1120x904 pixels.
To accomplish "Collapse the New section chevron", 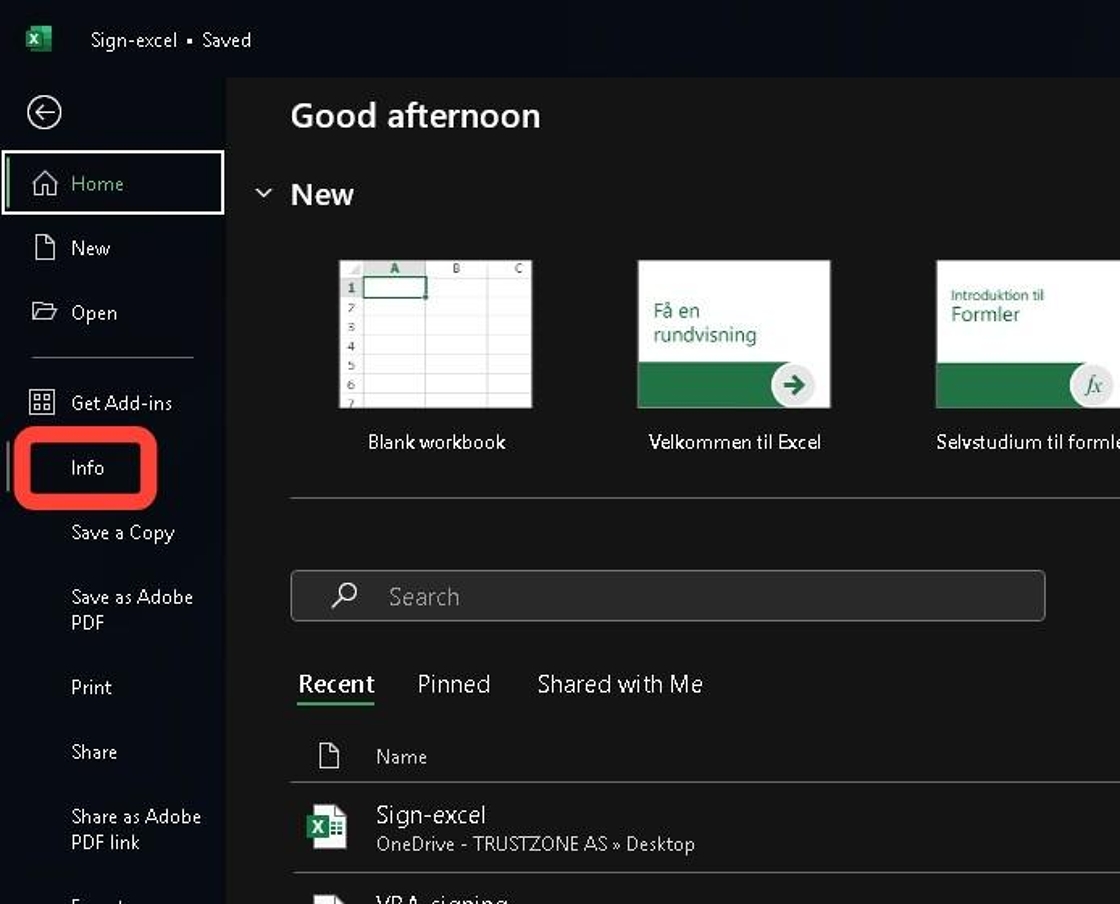I will (264, 193).
